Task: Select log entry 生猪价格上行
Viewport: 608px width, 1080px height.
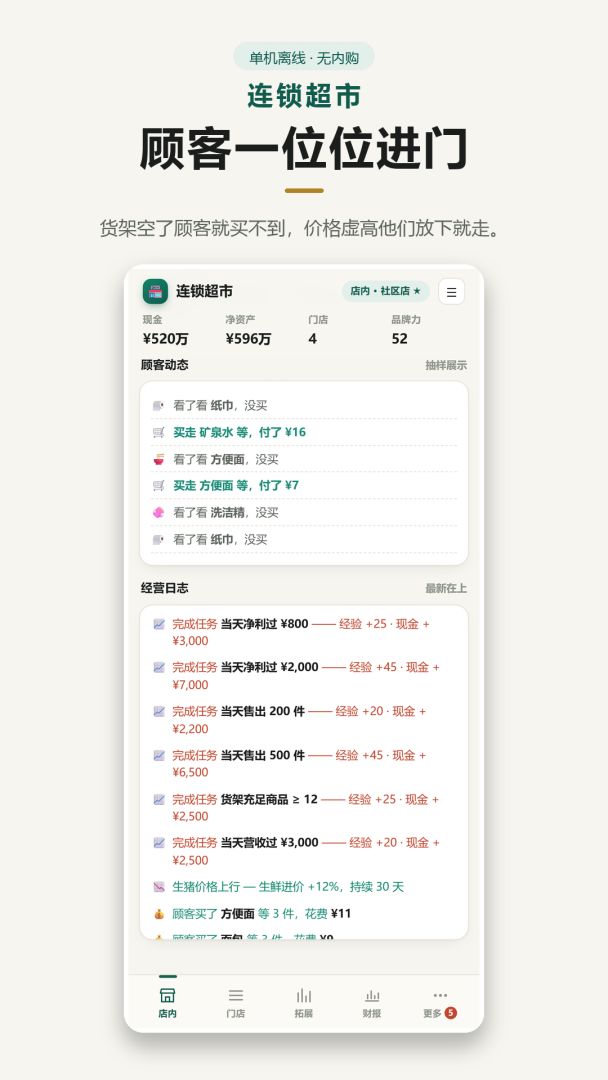Action: pyautogui.click(x=304, y=887)
